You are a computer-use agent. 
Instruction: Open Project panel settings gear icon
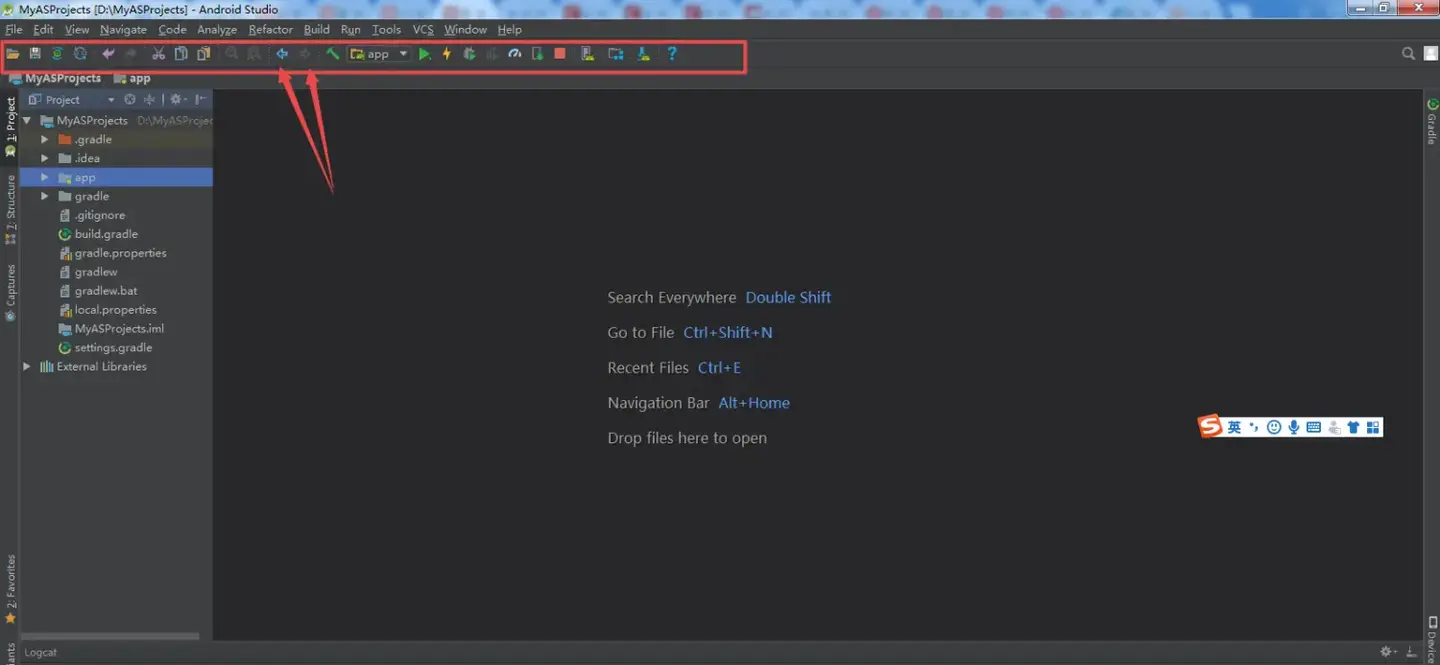point(176,99)
